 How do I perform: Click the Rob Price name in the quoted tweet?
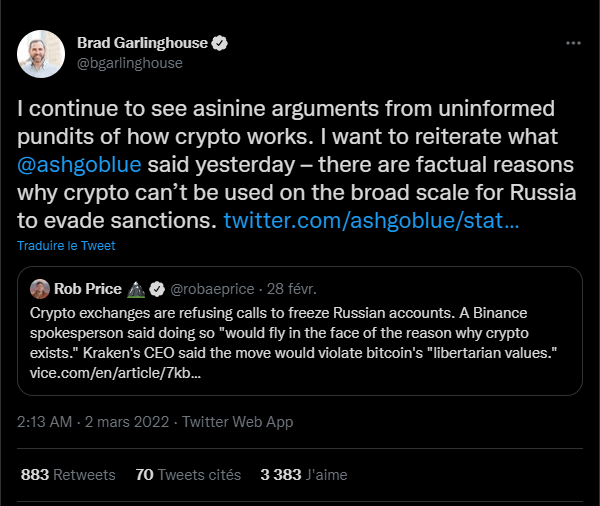(x=87, y=290)
